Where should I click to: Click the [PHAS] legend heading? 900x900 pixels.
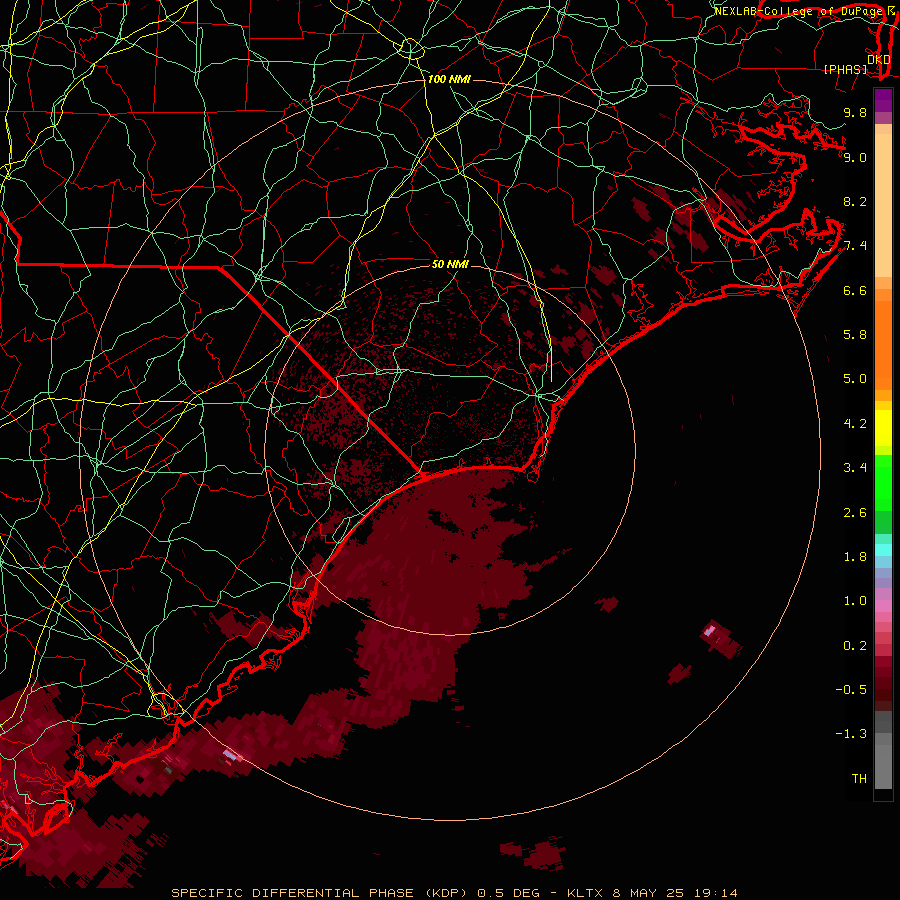(x=845, y=69)
